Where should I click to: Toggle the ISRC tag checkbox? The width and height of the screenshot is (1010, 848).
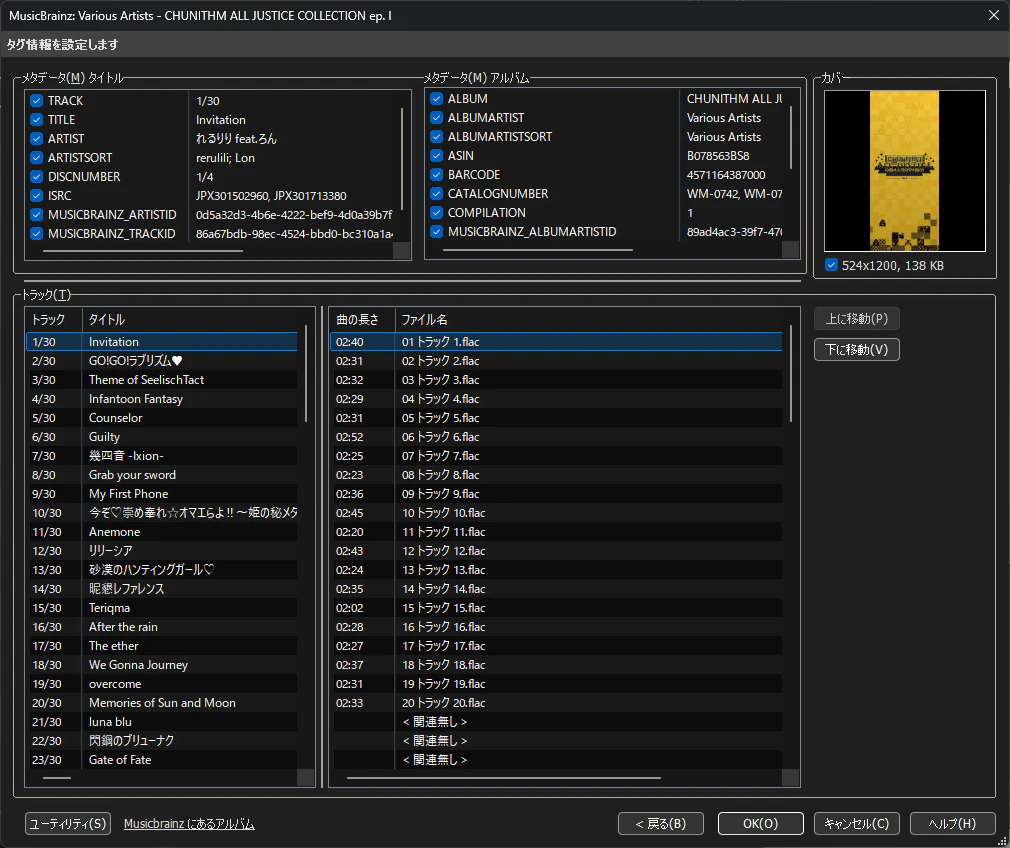(x=37, y=196)
